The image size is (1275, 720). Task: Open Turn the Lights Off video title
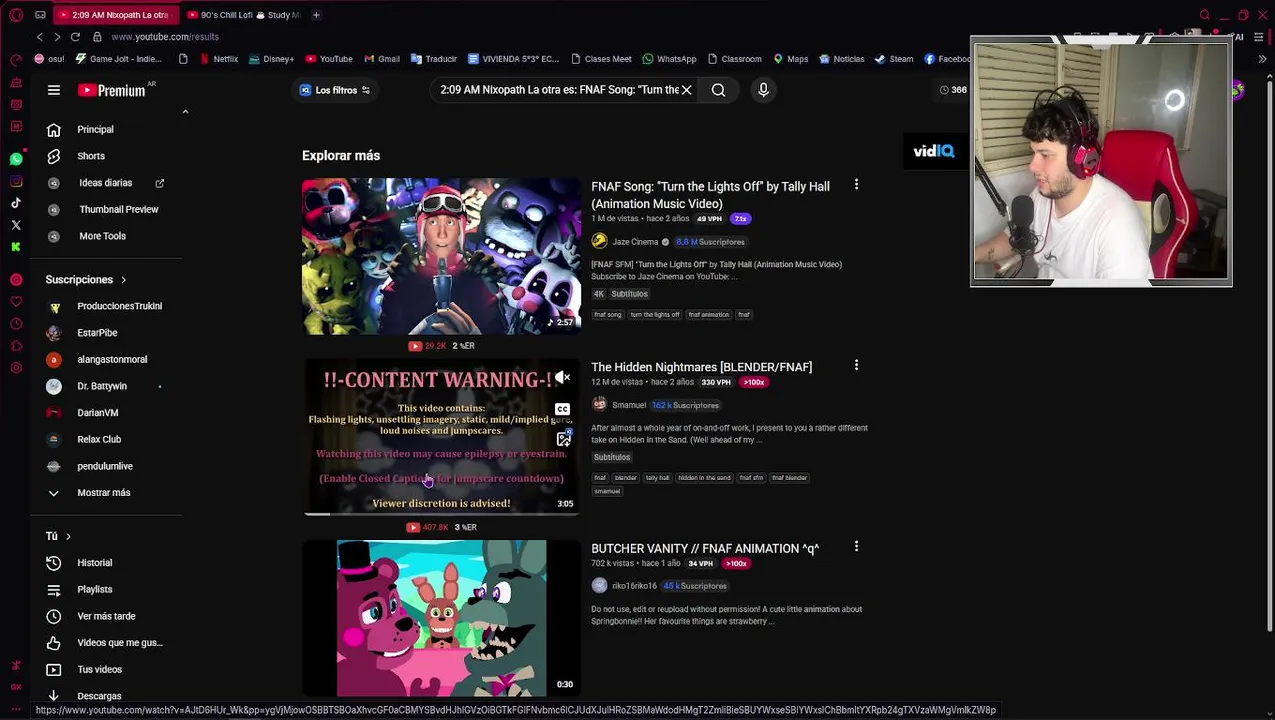pos(710,195)
